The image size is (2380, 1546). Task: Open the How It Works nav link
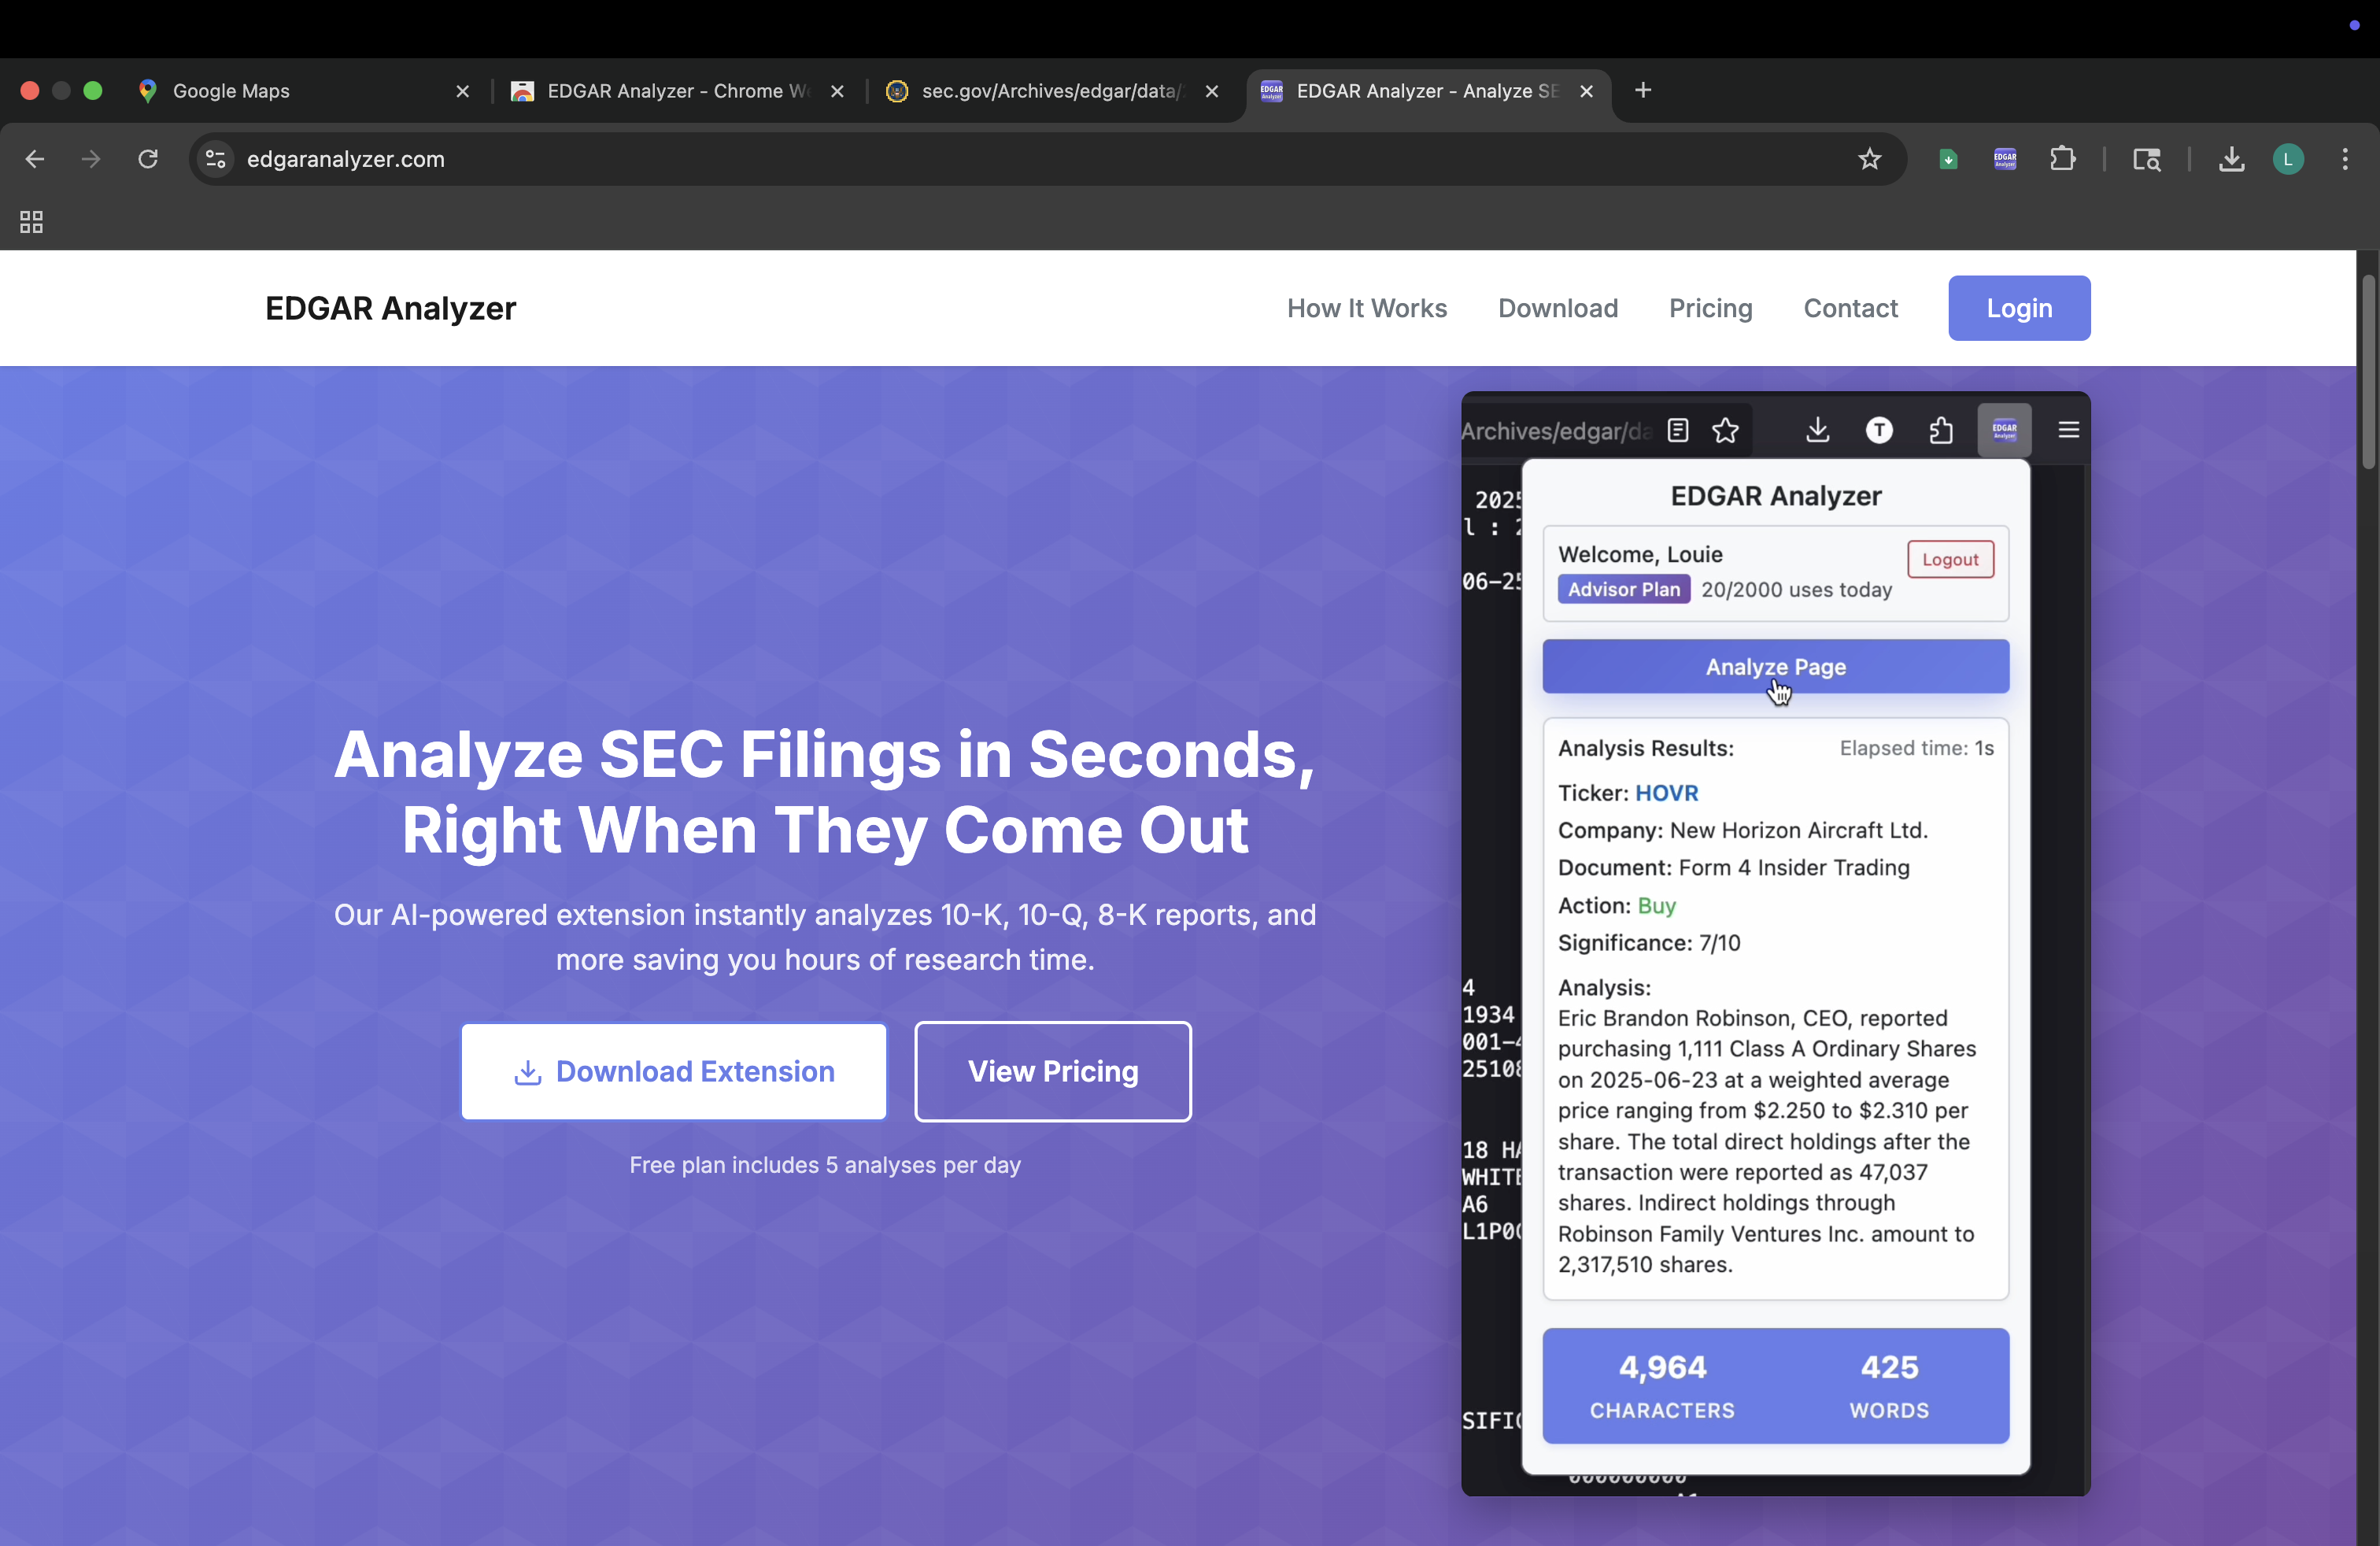tap(1367, 309)
